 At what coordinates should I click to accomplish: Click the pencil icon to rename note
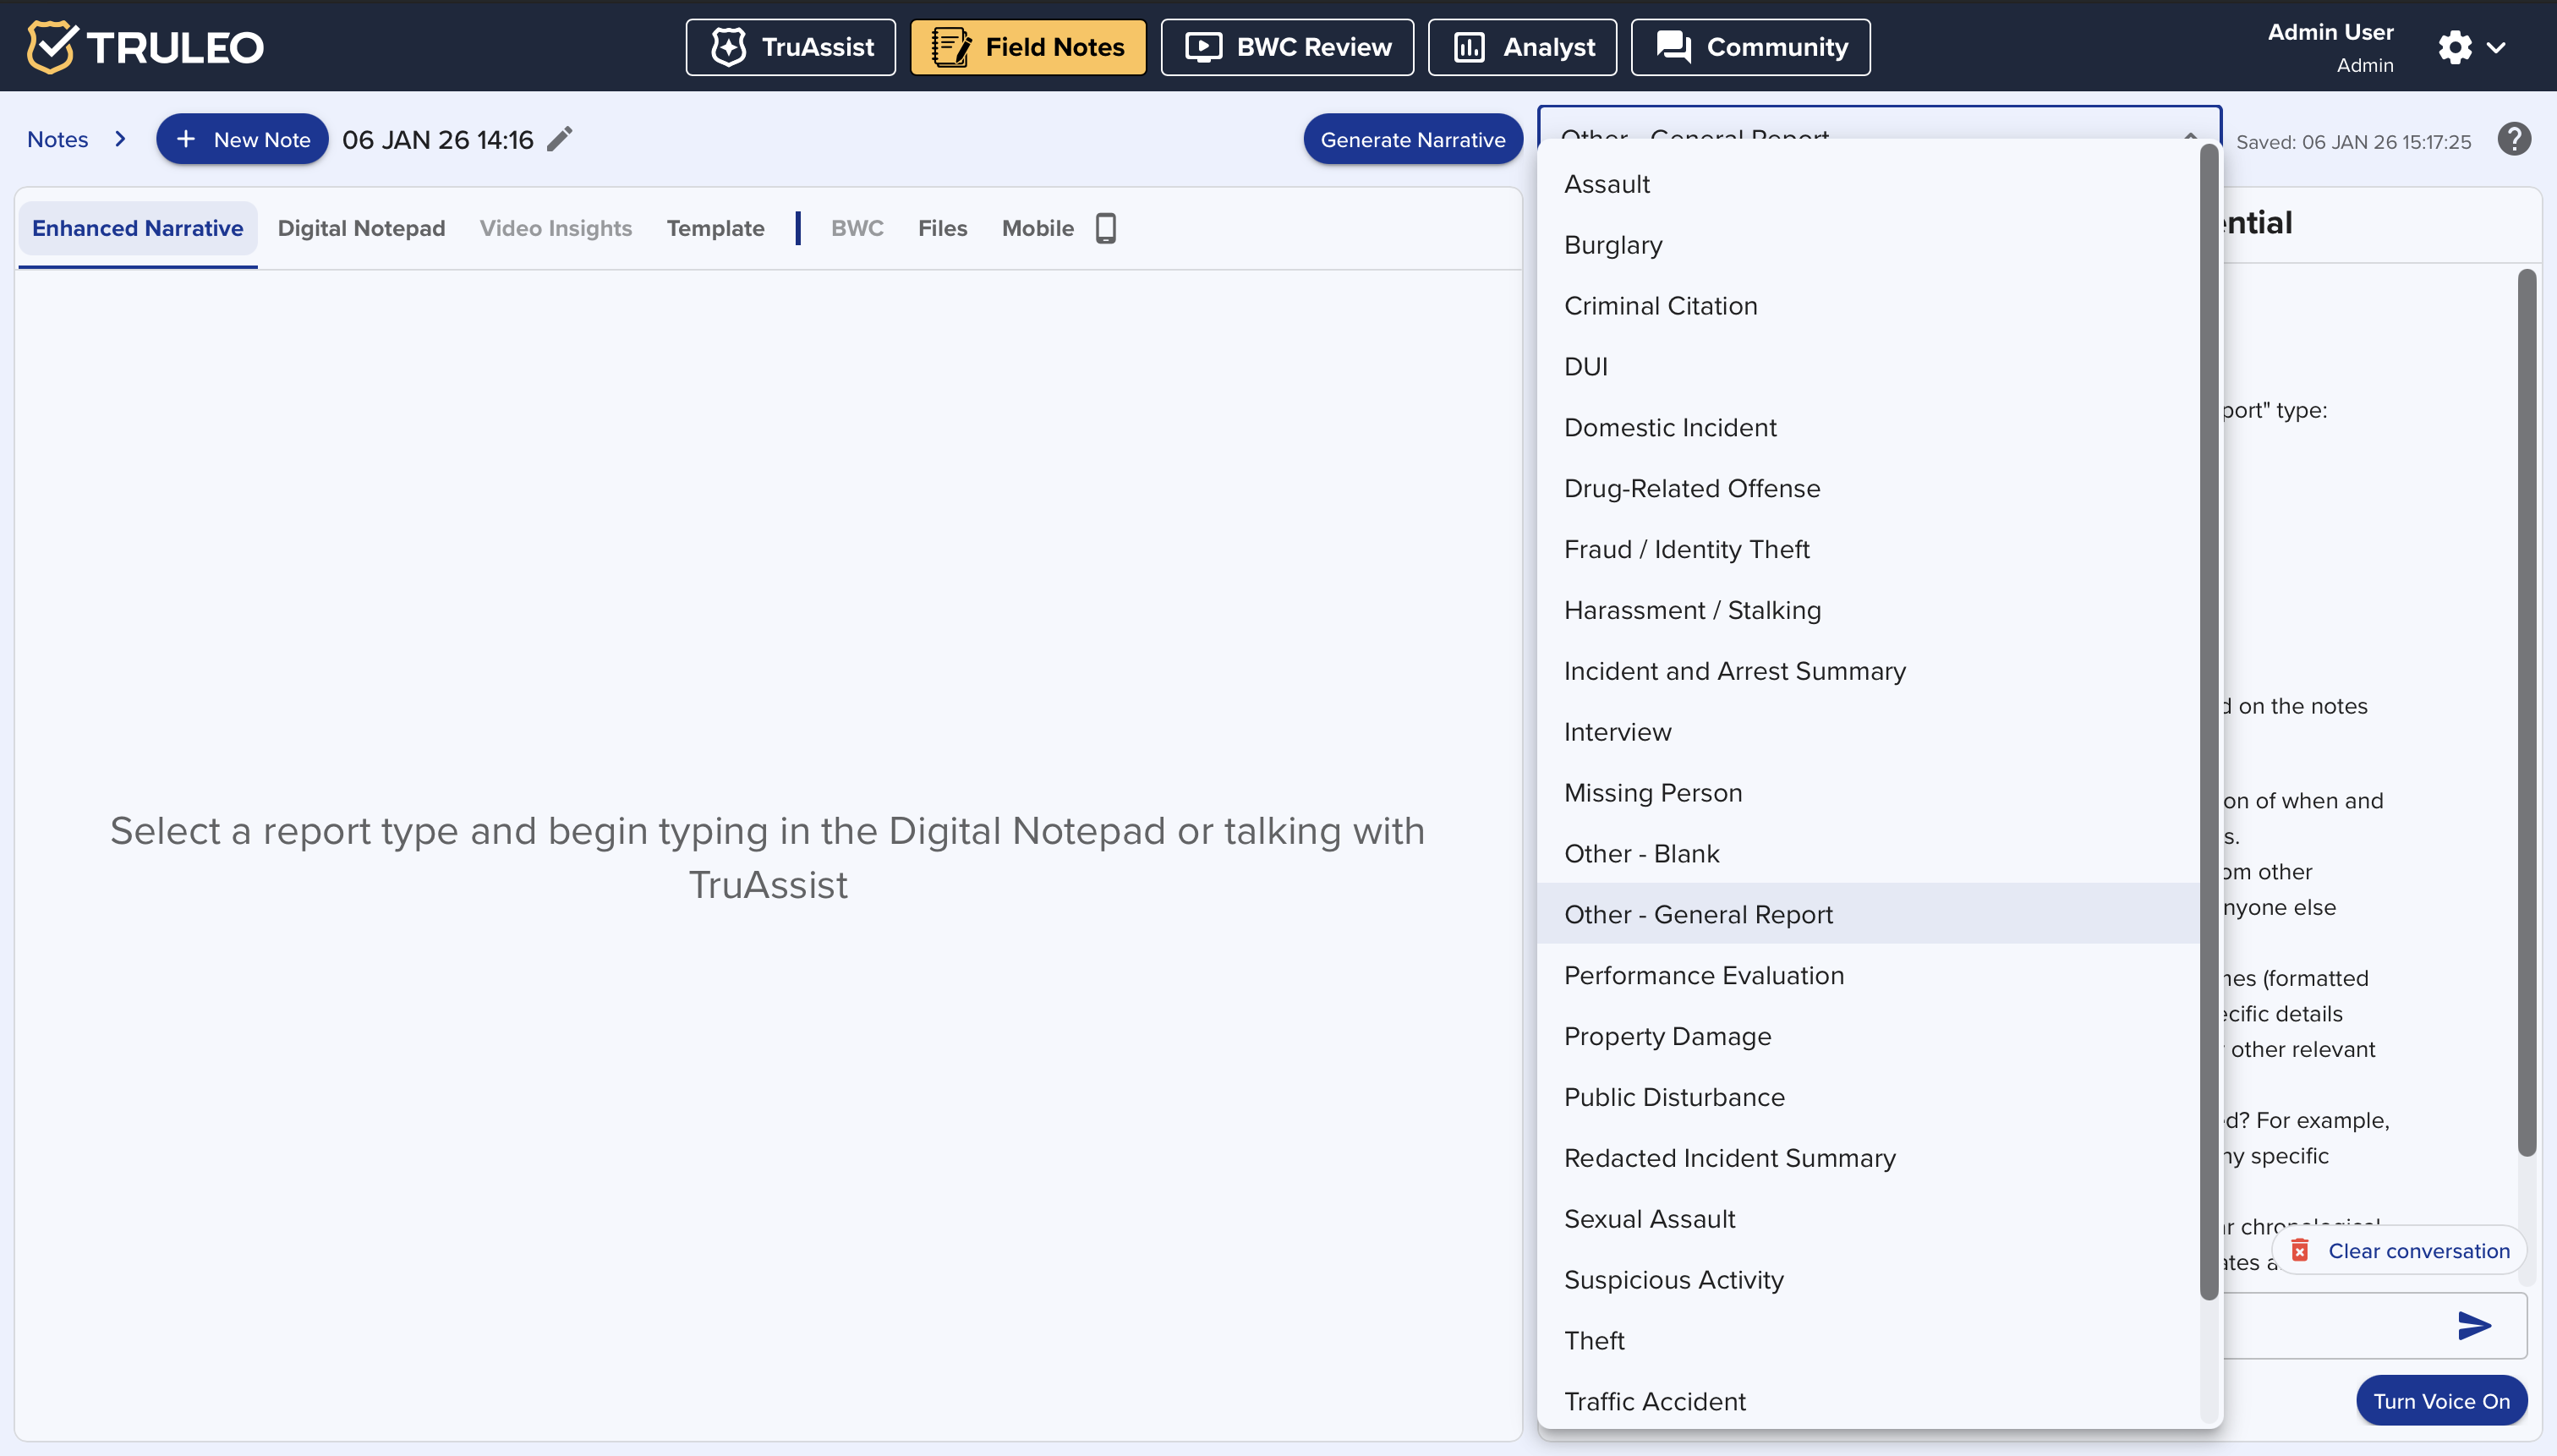click(560, 139)
